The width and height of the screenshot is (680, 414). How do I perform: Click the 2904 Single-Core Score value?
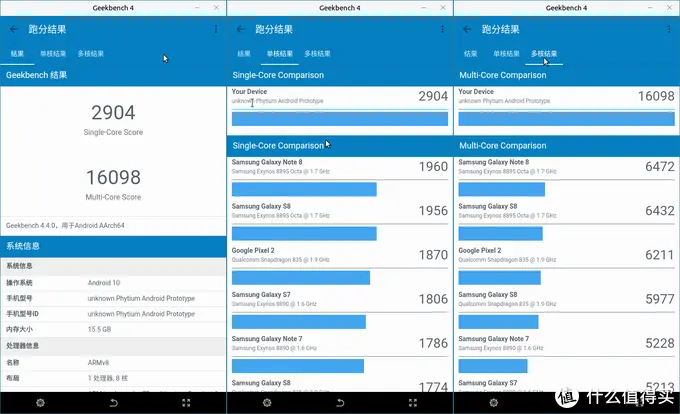[x=113, y=113]
